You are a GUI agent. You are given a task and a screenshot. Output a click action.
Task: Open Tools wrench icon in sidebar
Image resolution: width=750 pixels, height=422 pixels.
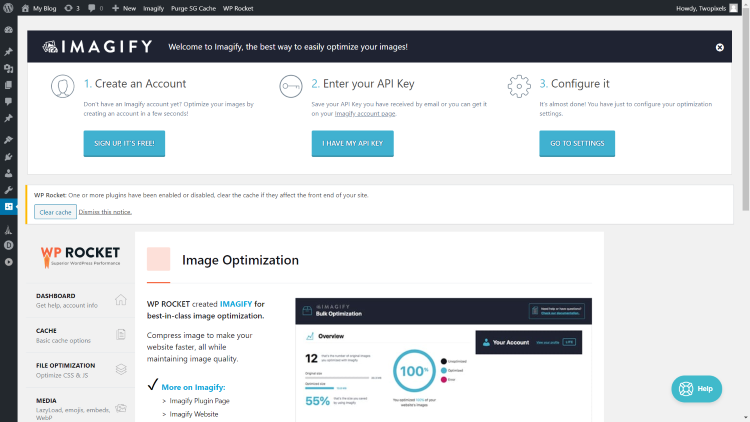point(8,190)
